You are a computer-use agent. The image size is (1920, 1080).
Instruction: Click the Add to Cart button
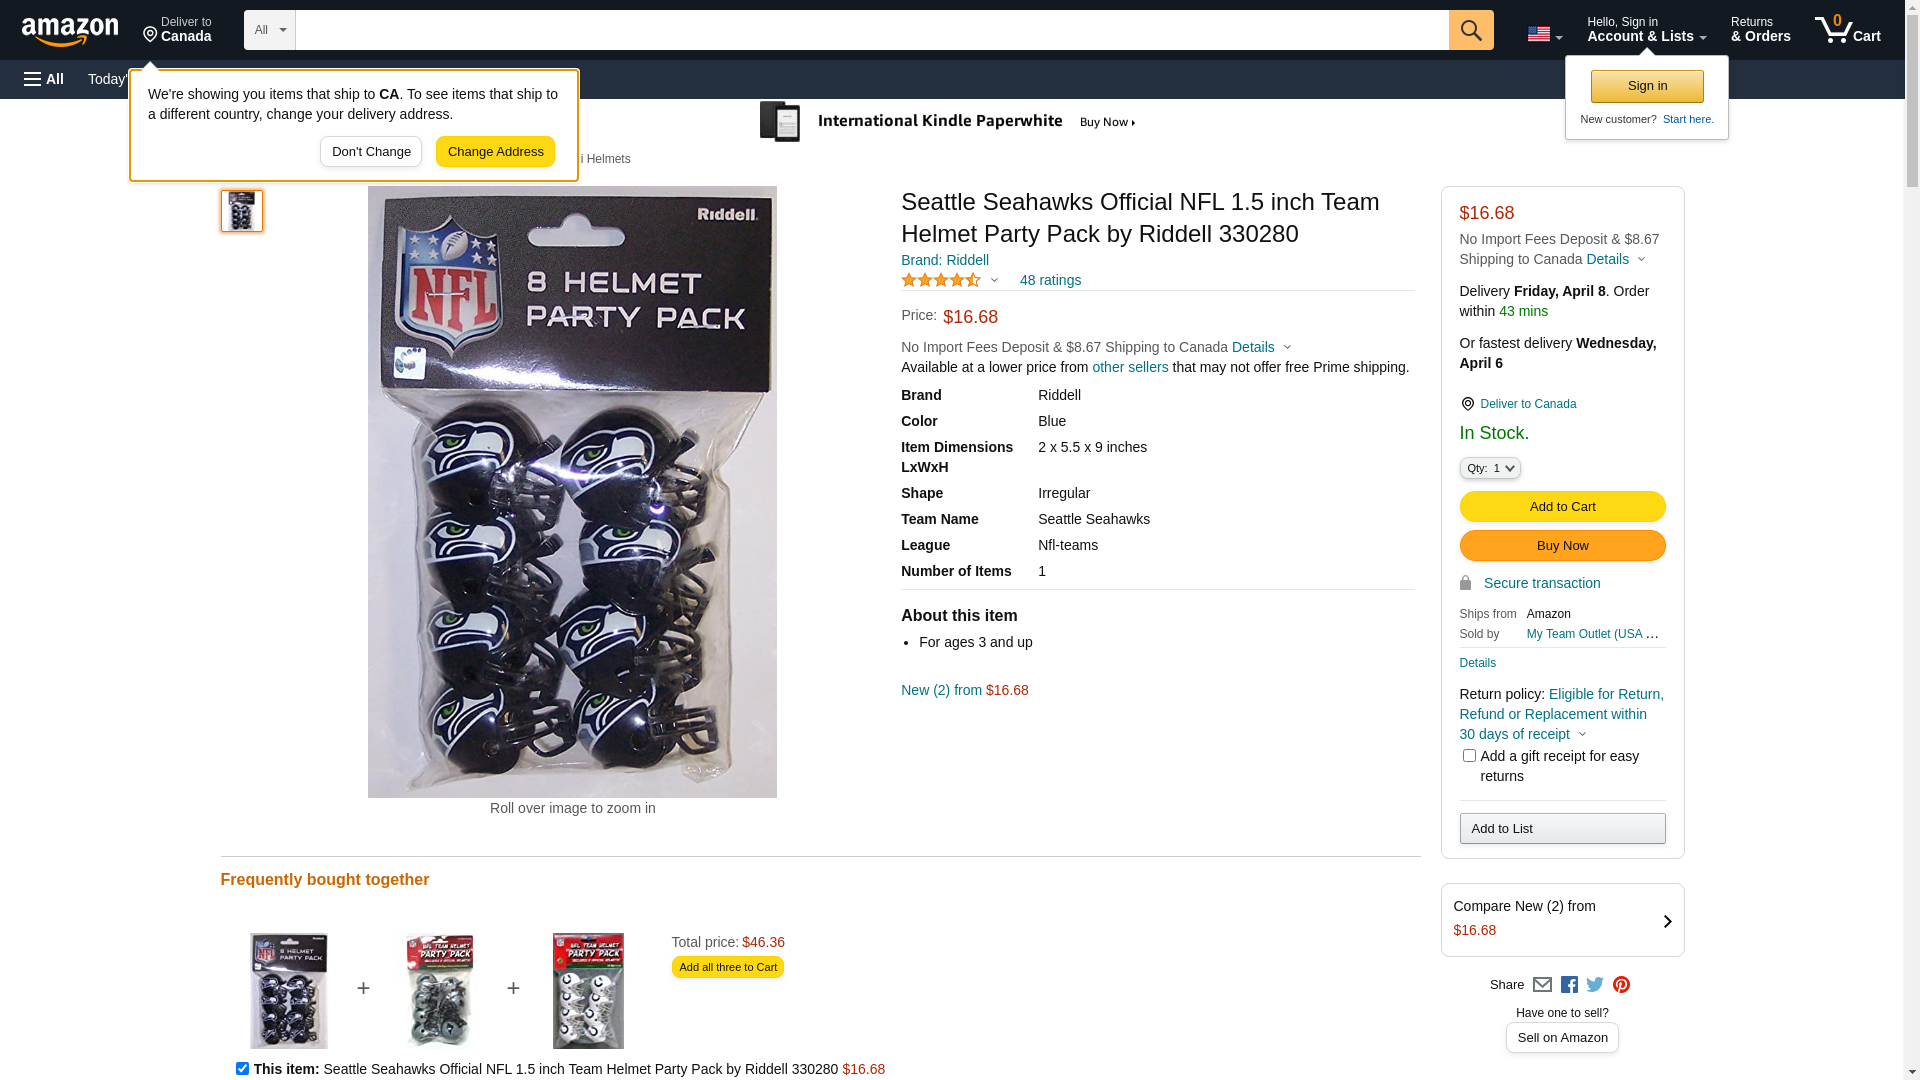[1562, 507]
